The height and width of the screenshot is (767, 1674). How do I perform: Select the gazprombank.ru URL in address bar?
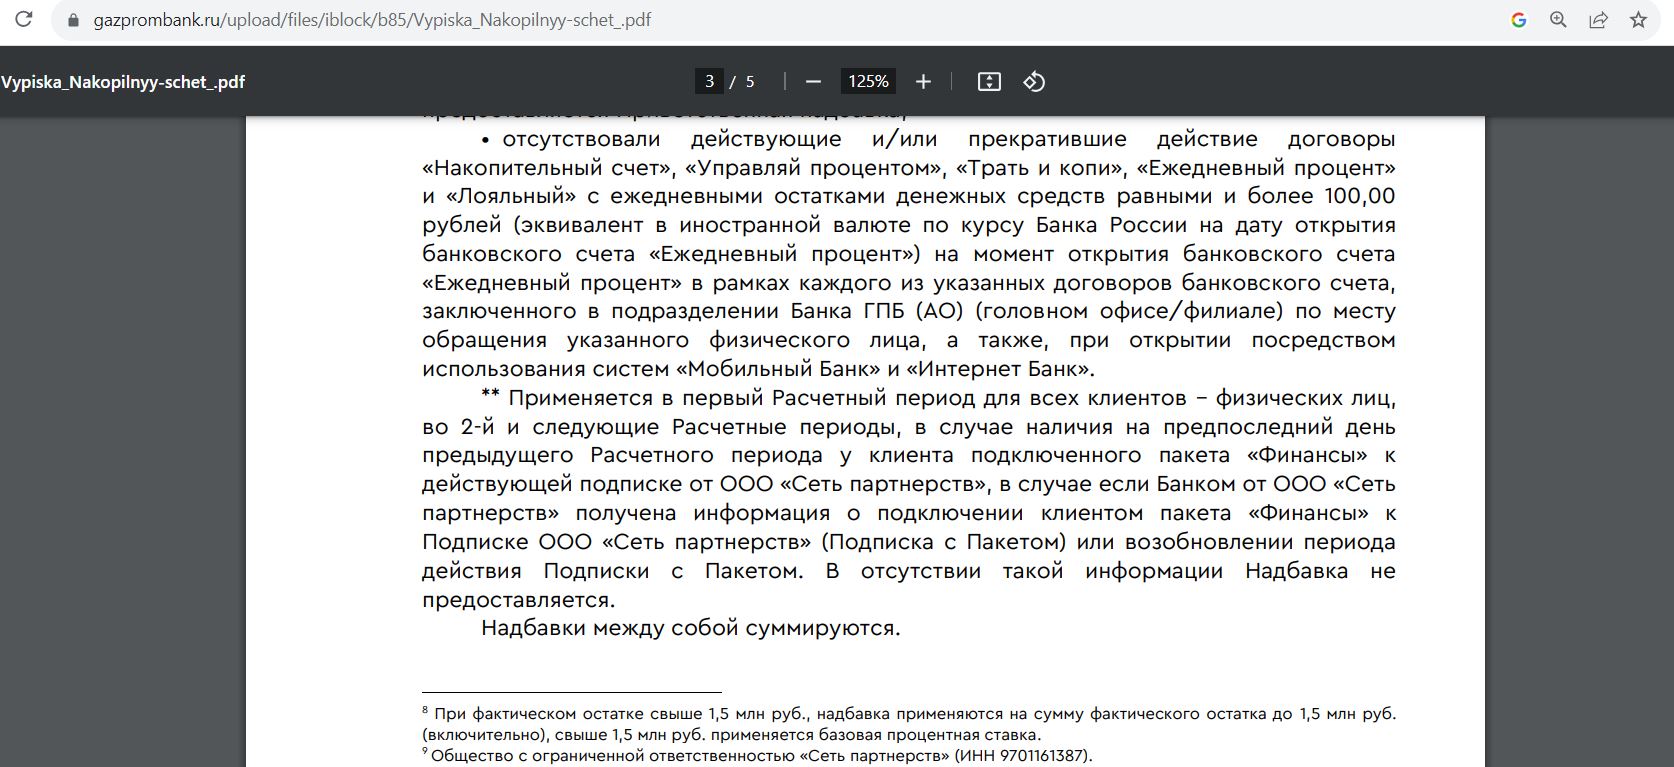(x=372, y=20)
